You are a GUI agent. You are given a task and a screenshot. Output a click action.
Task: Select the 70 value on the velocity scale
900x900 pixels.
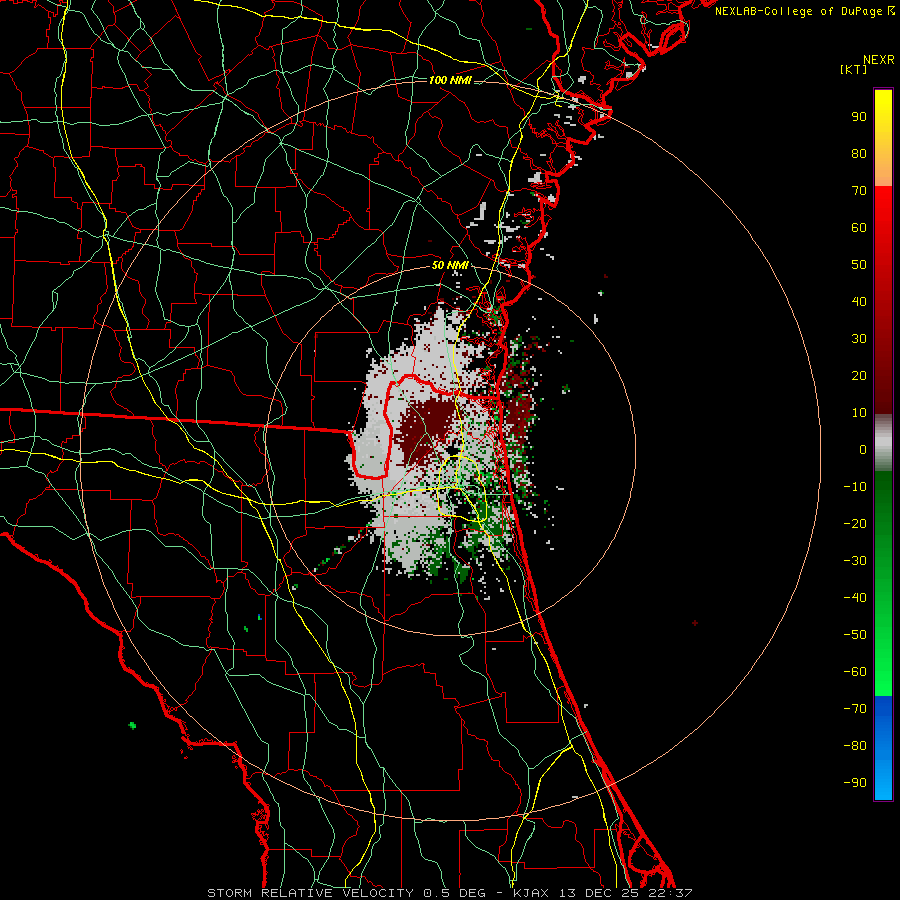coord(859,191)
